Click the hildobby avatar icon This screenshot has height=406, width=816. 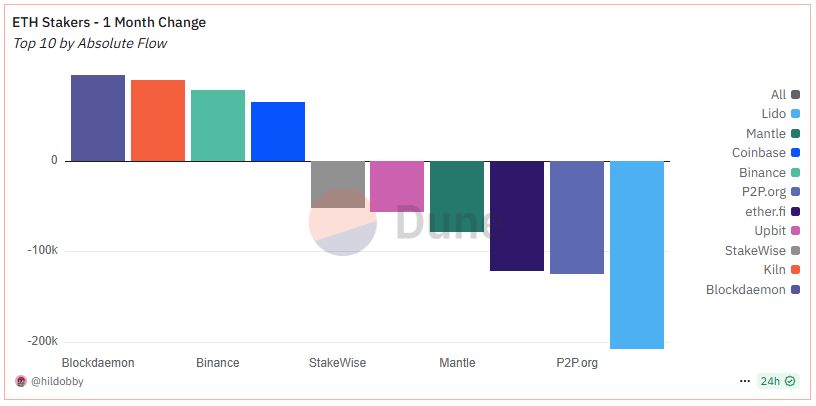[x=21, y=382]
